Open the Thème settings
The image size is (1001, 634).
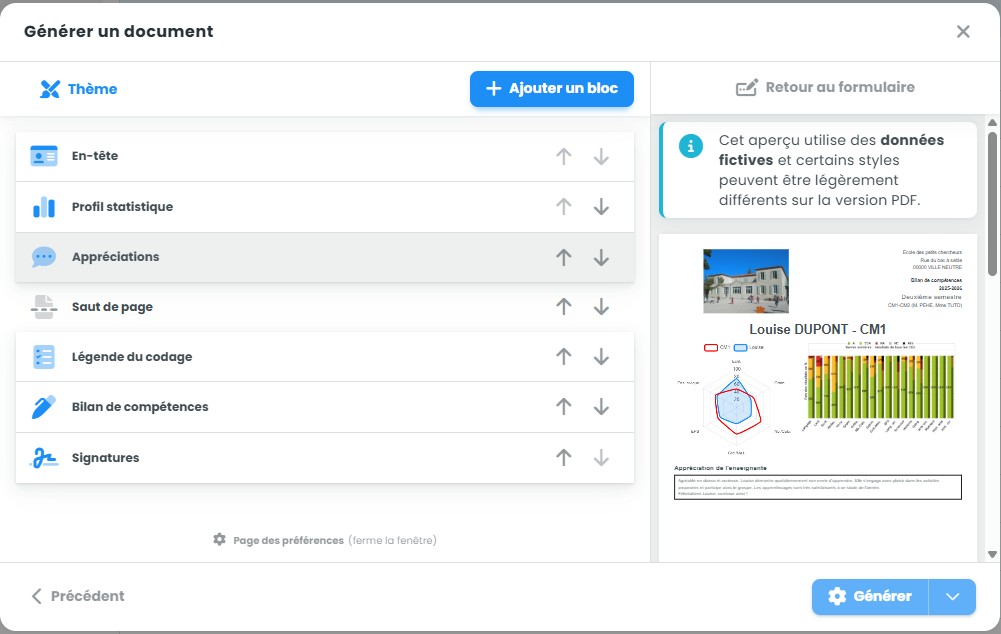coord(79,89)
